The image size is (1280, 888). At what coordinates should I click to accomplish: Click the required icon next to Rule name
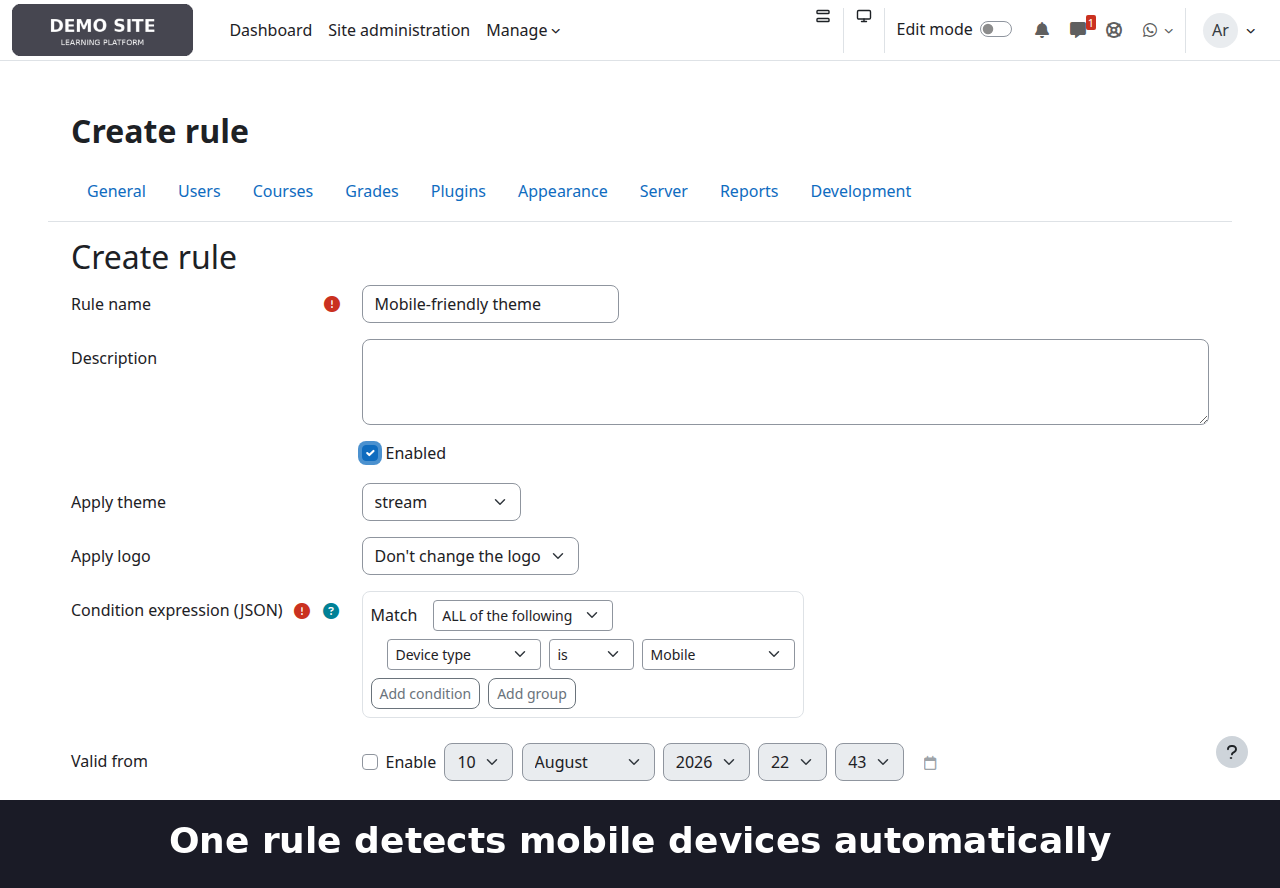pos(332,304)
